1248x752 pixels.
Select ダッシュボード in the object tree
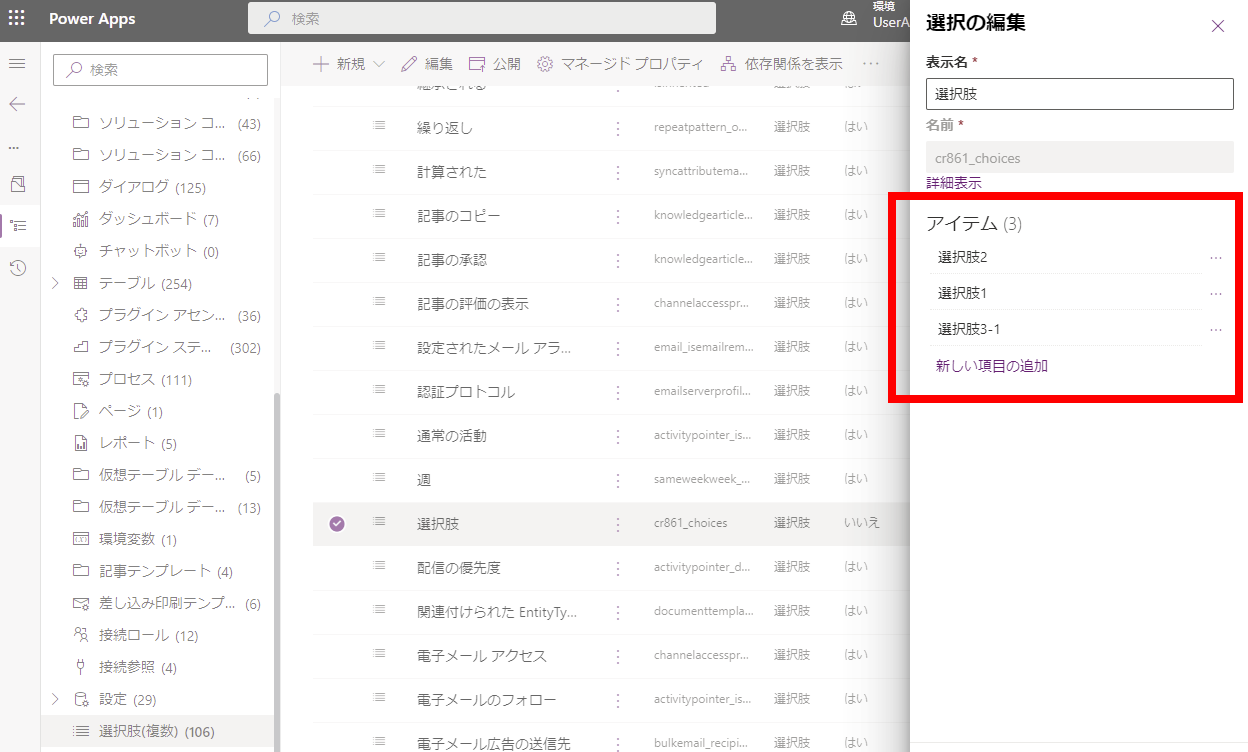pyautogui.click(x=148, y=219)
